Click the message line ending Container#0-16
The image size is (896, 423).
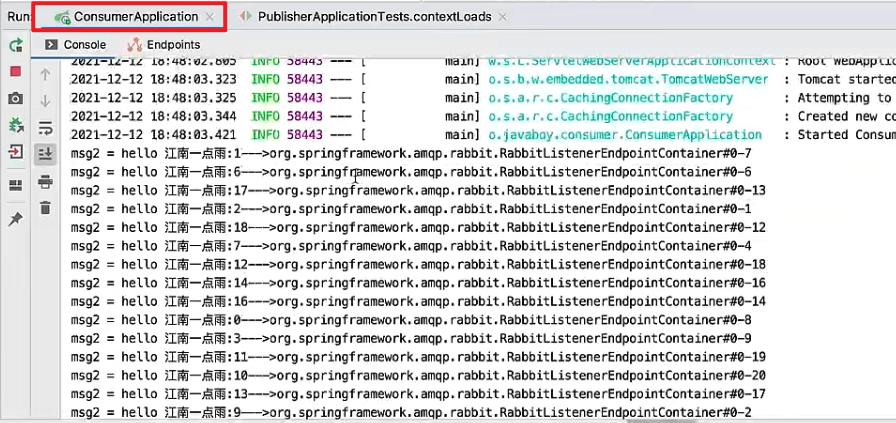(418, 283)
